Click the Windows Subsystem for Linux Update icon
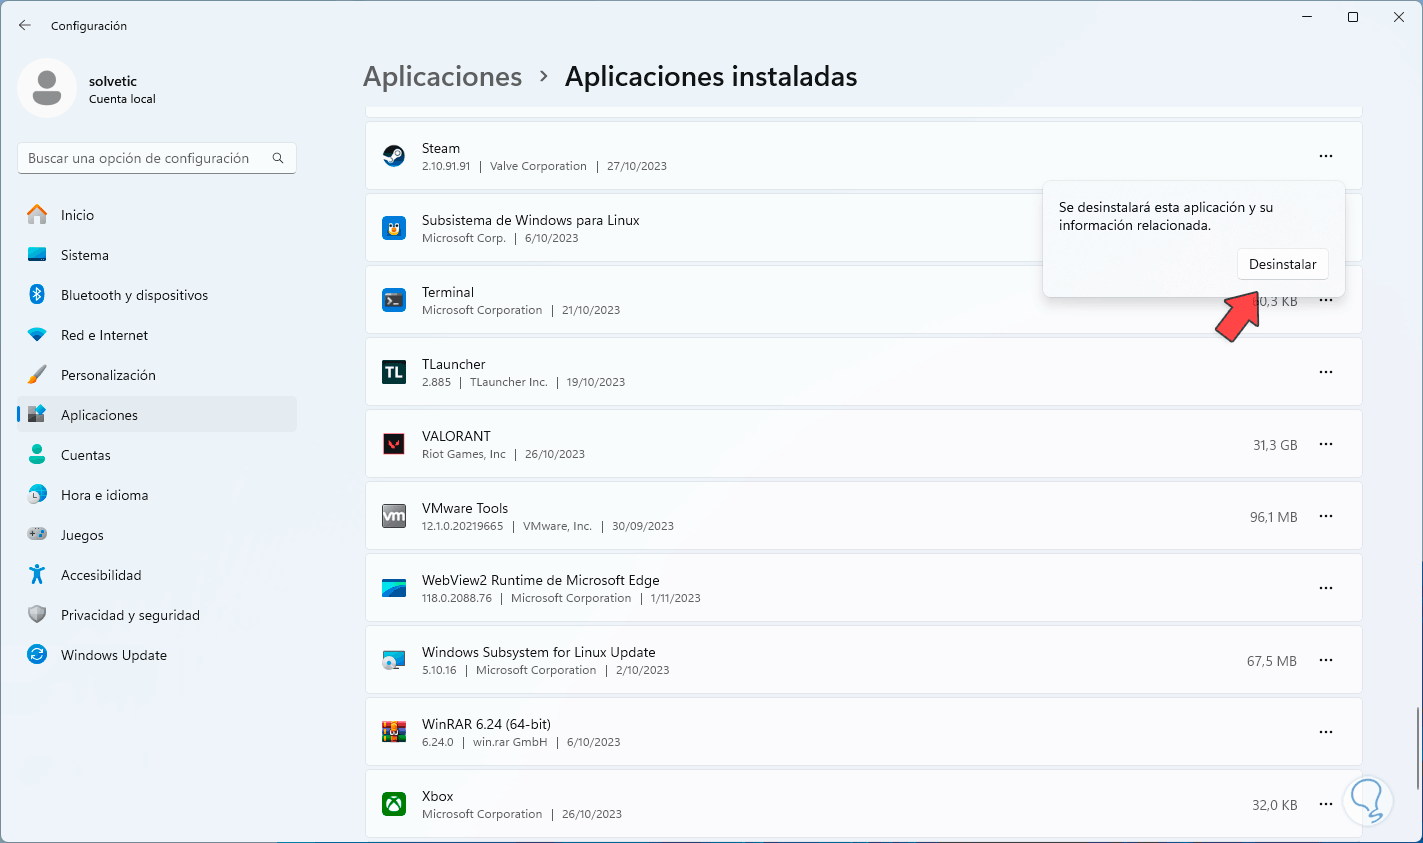Viewport: 1423px width, 843px height. [394, 660]
